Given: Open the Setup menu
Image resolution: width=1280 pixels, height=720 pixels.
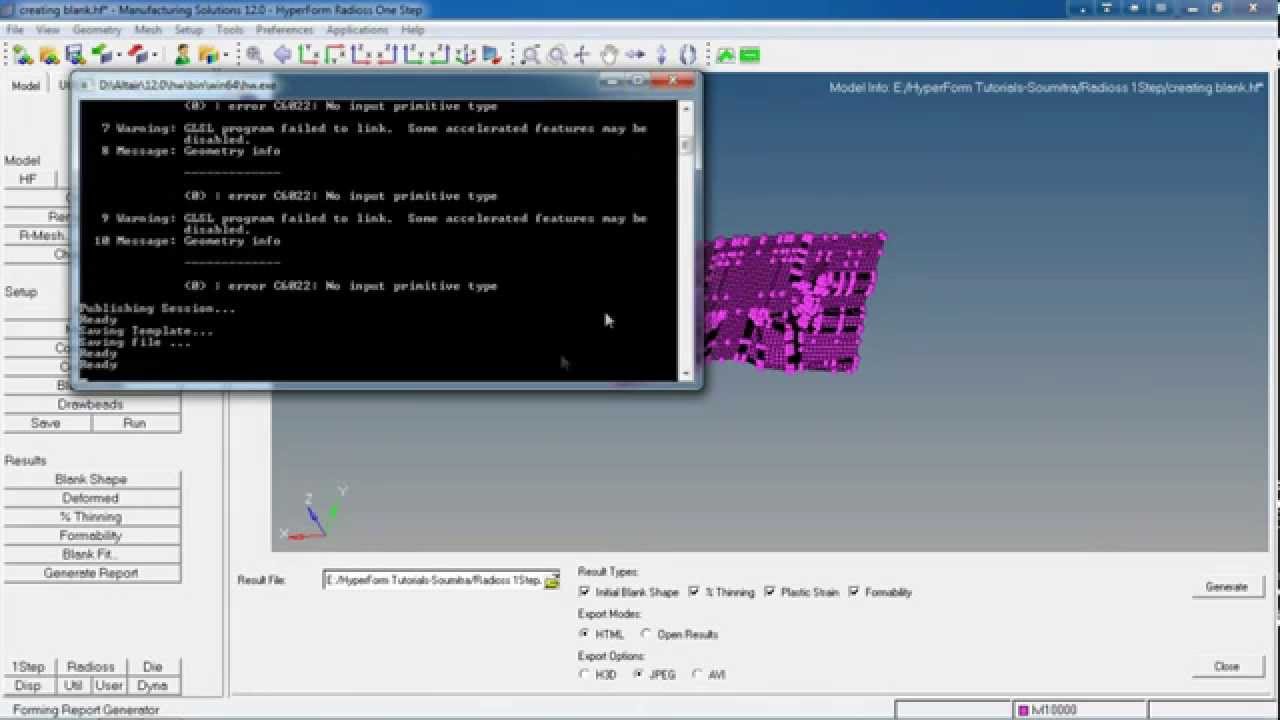Looking at the screenshot, I should click(x=188, y=30).
